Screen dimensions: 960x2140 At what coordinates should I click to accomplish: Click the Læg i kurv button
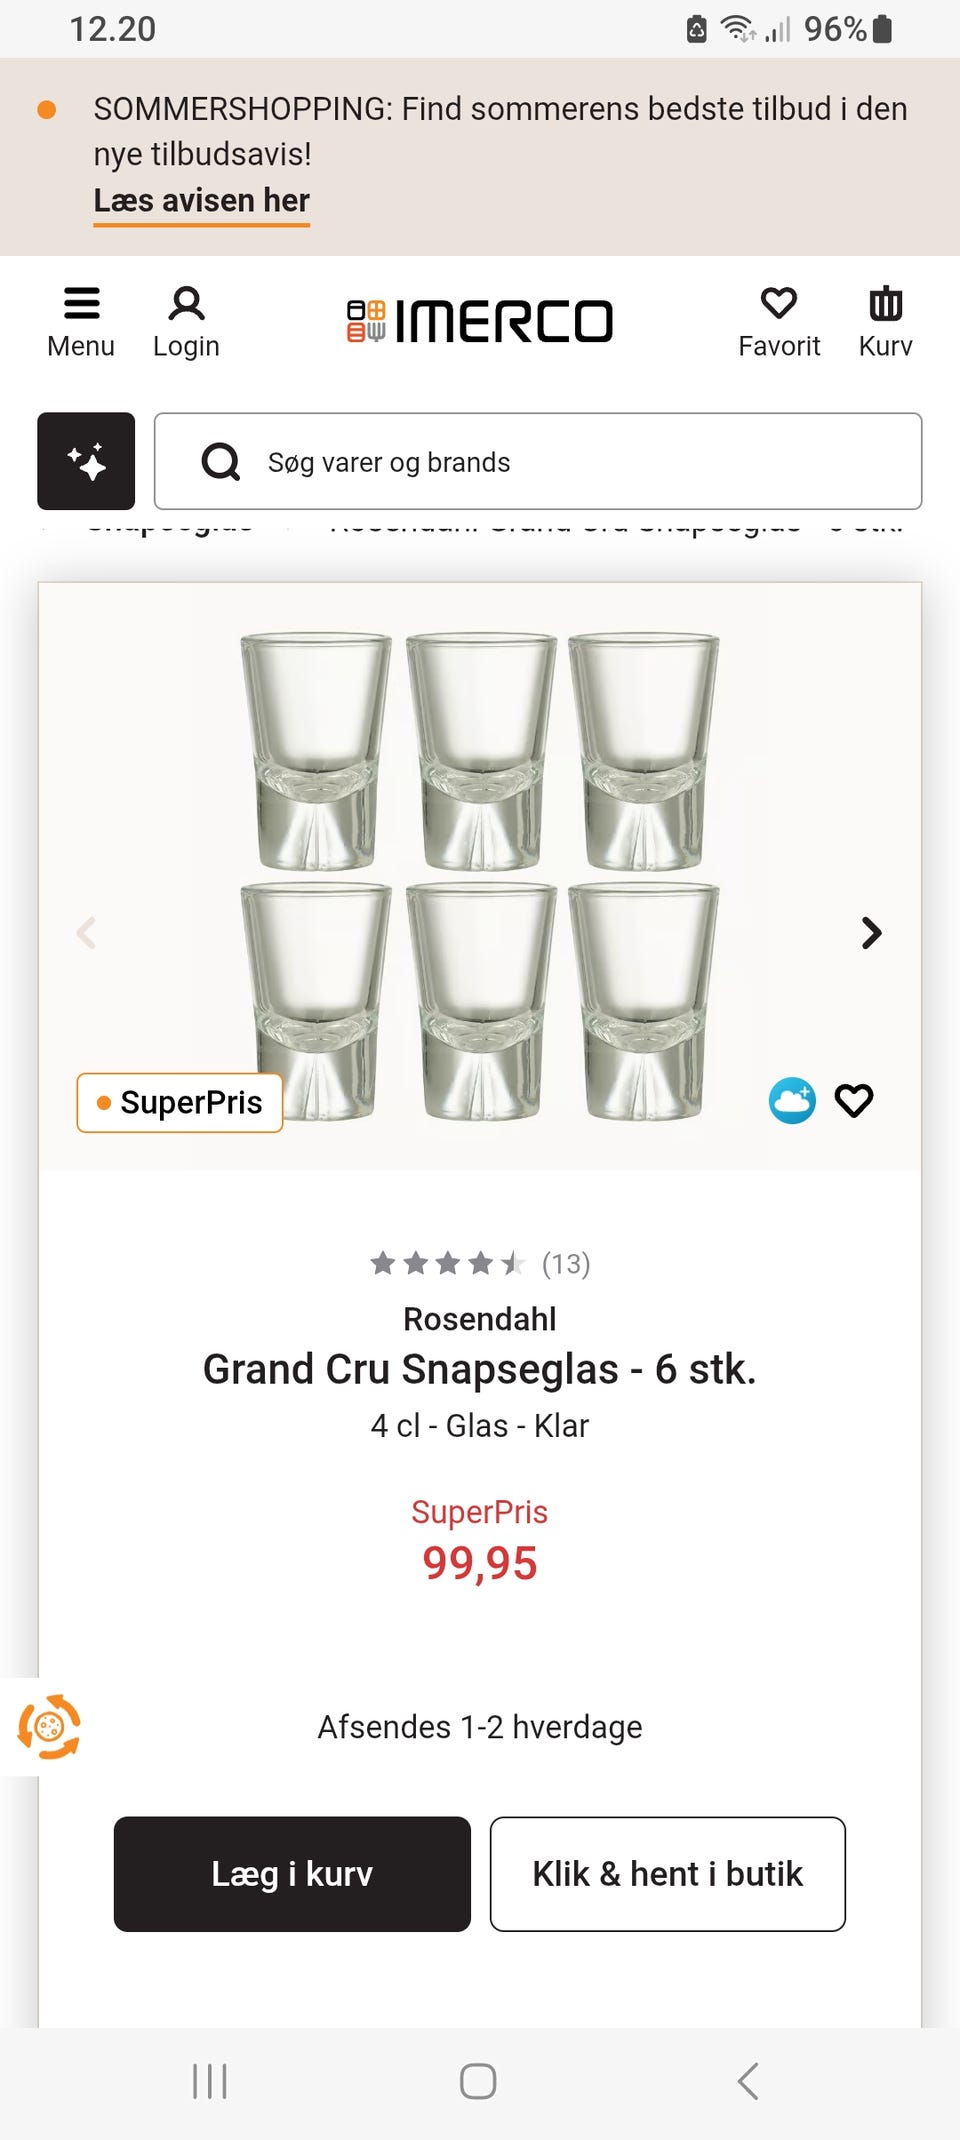point(292,1874)
